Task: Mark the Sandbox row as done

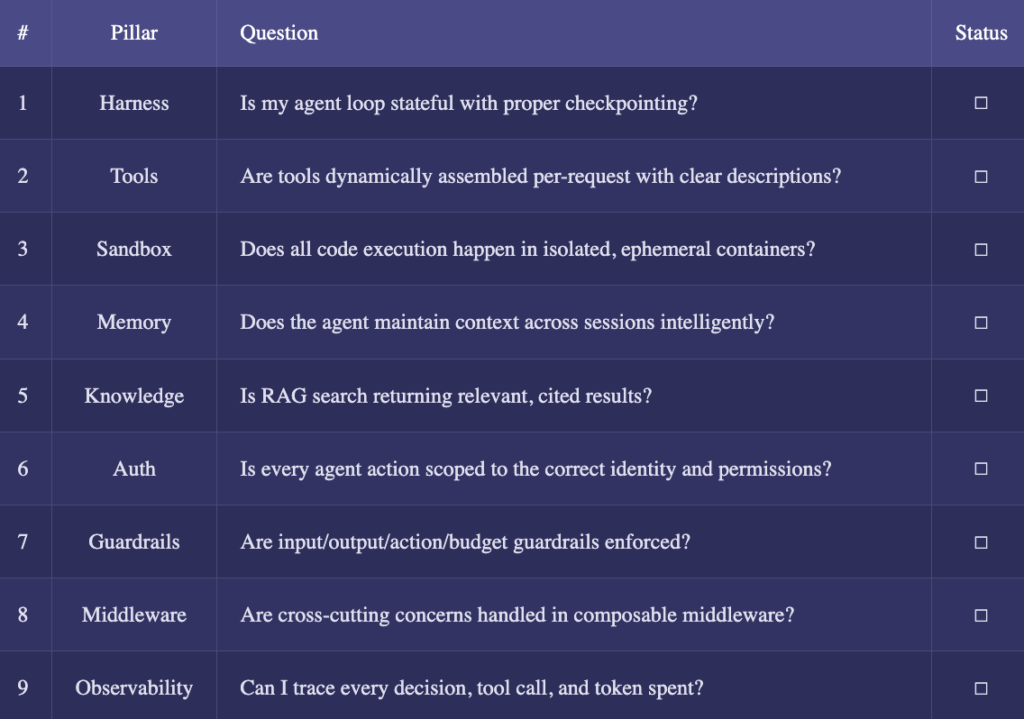Action: pos(981,249)
